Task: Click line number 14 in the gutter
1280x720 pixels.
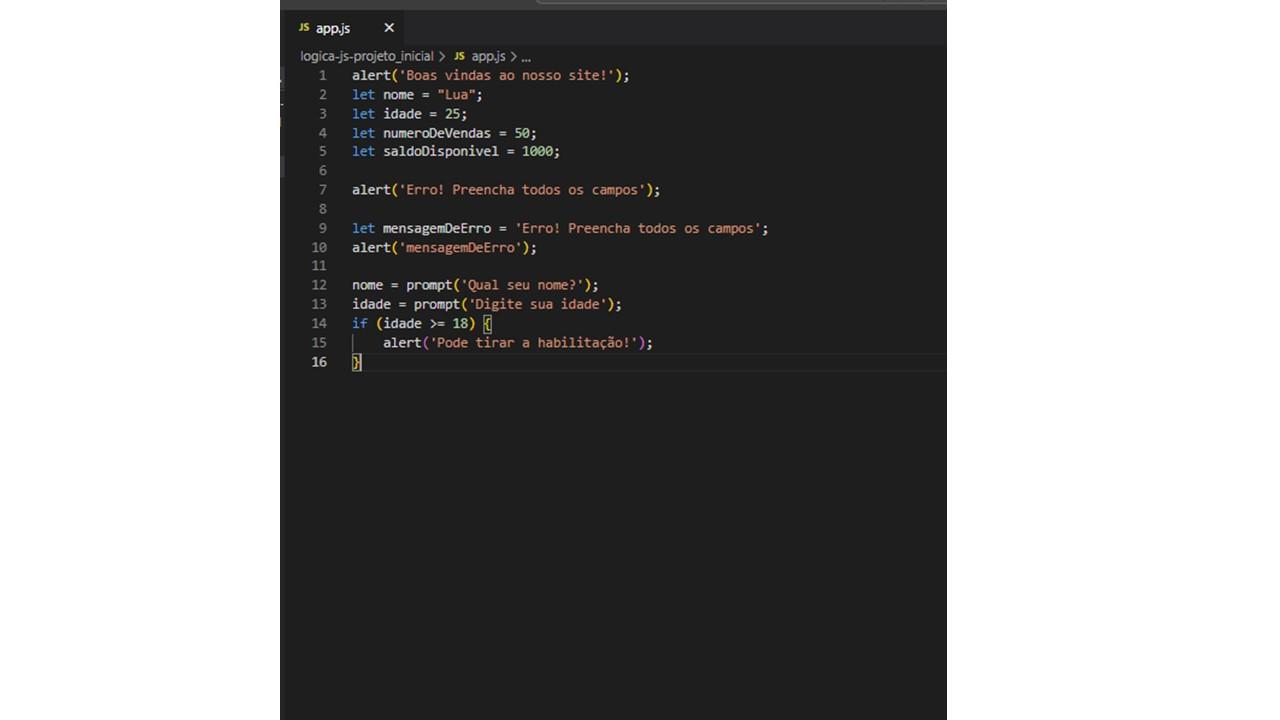Action: pos(319,323)
